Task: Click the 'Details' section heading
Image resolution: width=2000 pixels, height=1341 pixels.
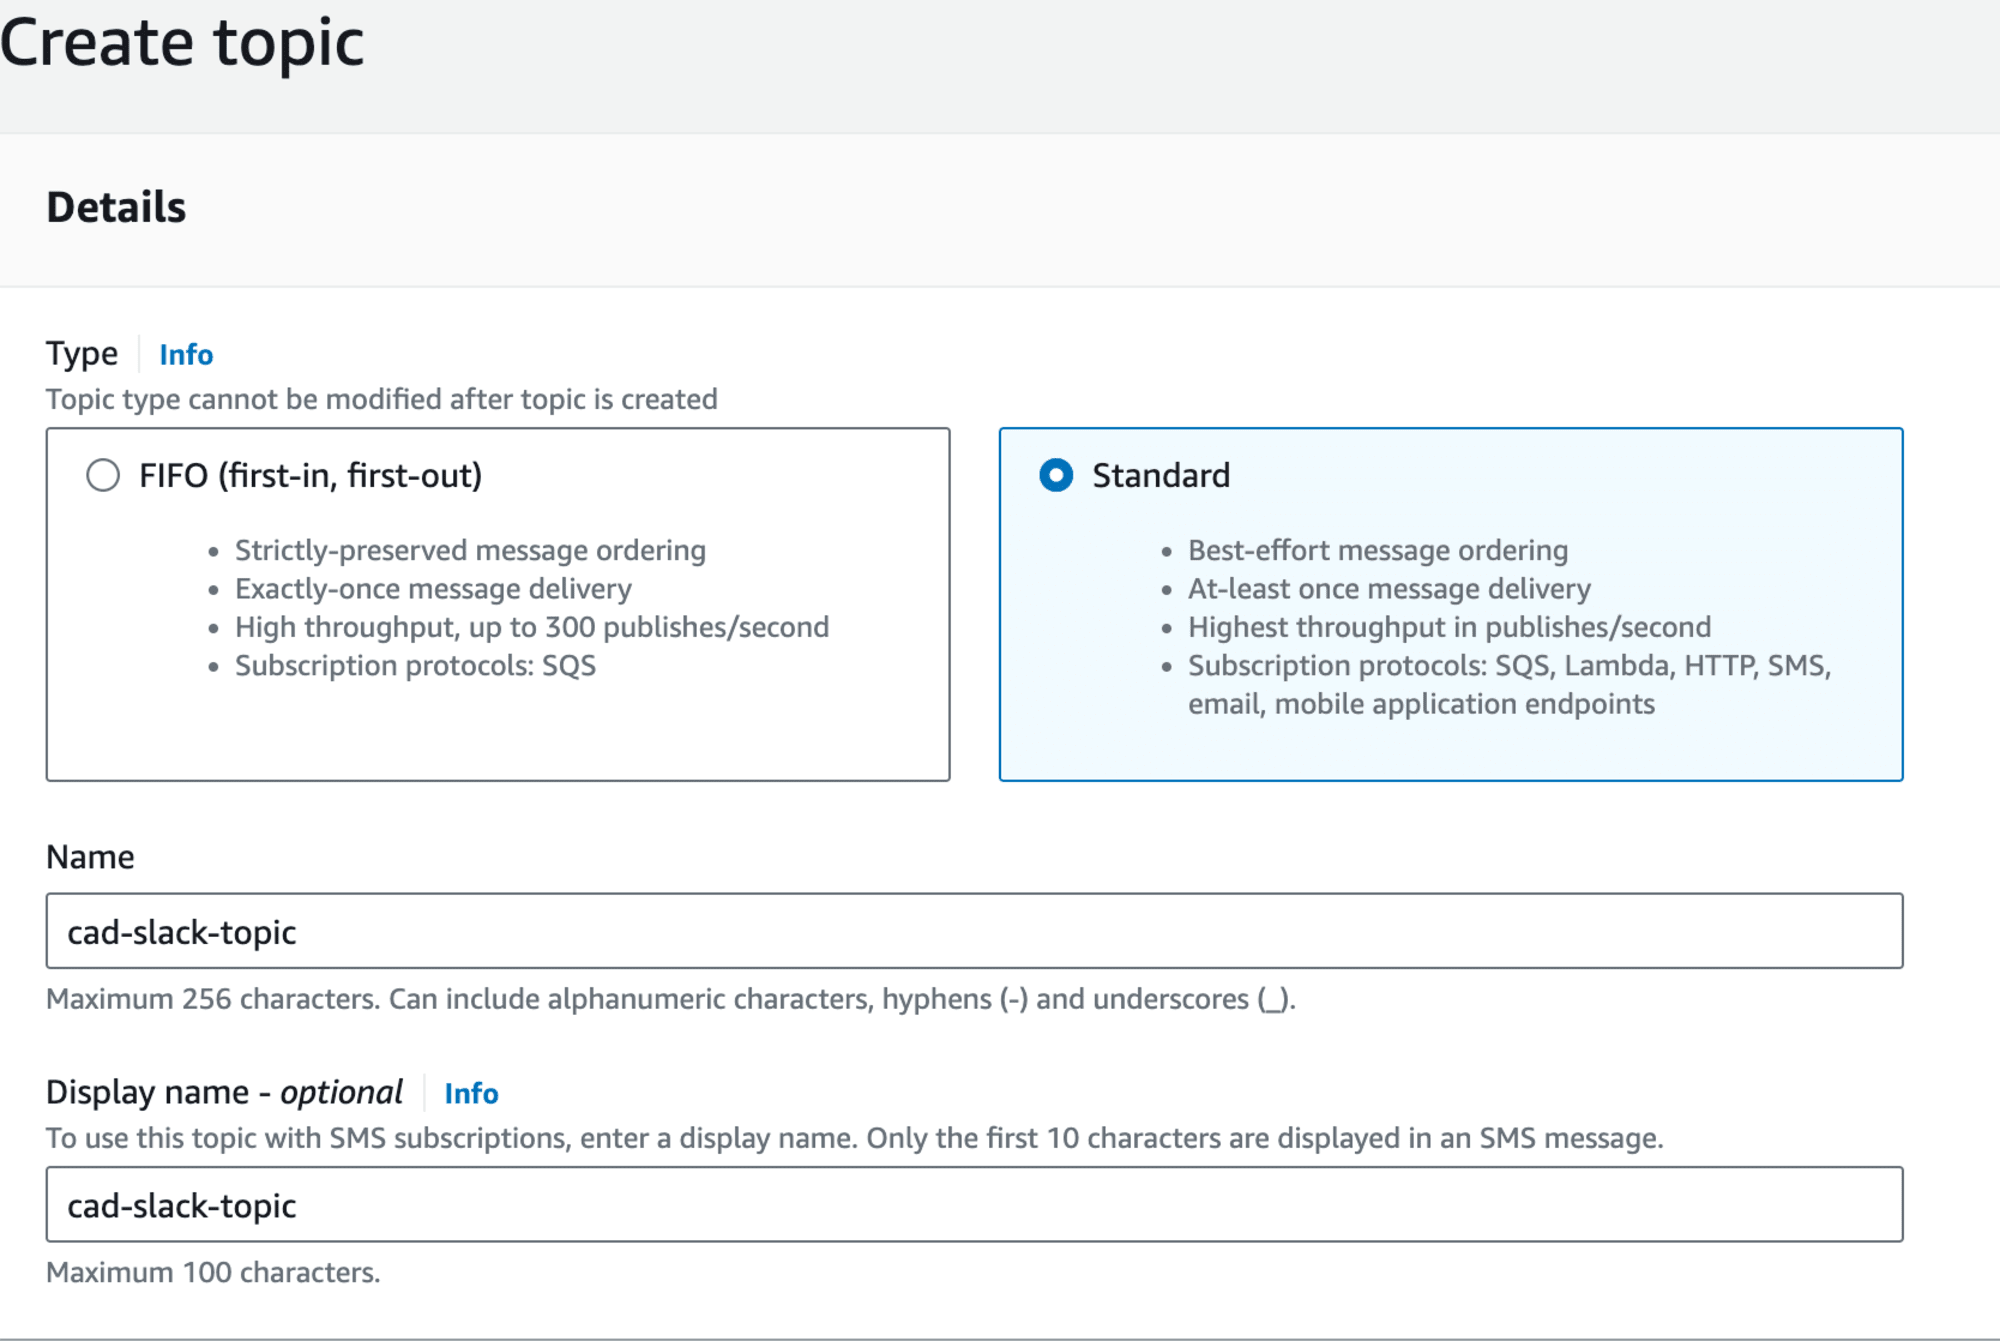Action: [116, 207]
